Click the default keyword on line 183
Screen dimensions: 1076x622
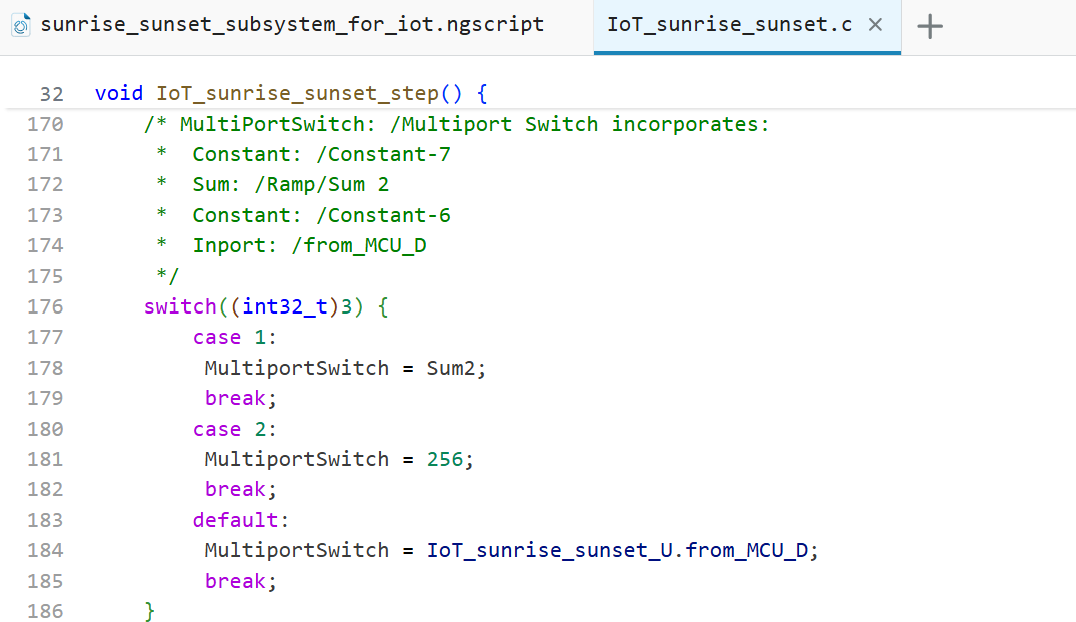[x=236, y=520]
